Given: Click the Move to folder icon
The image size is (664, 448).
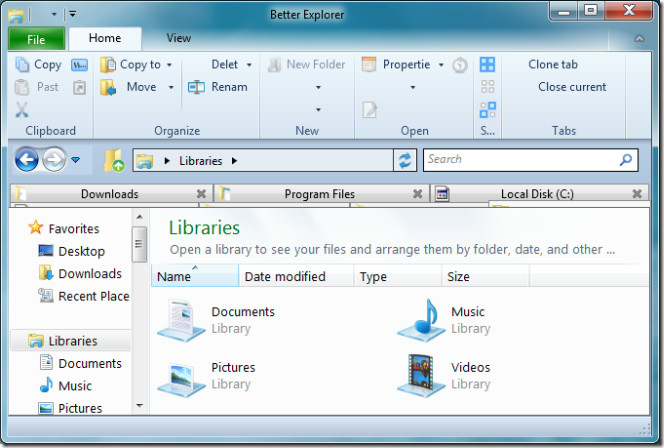Looking at the screenshot, I should (108, 87).
